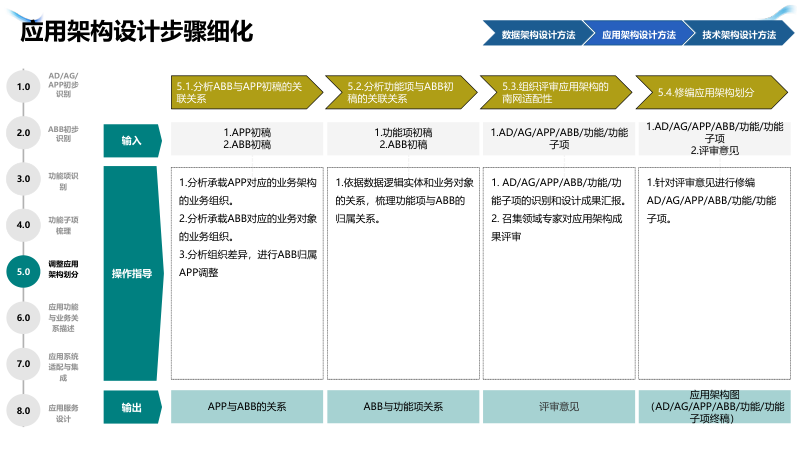
Task: Click guidance text '1.针对评审意见进行修编'
Action: coord(701,183)
